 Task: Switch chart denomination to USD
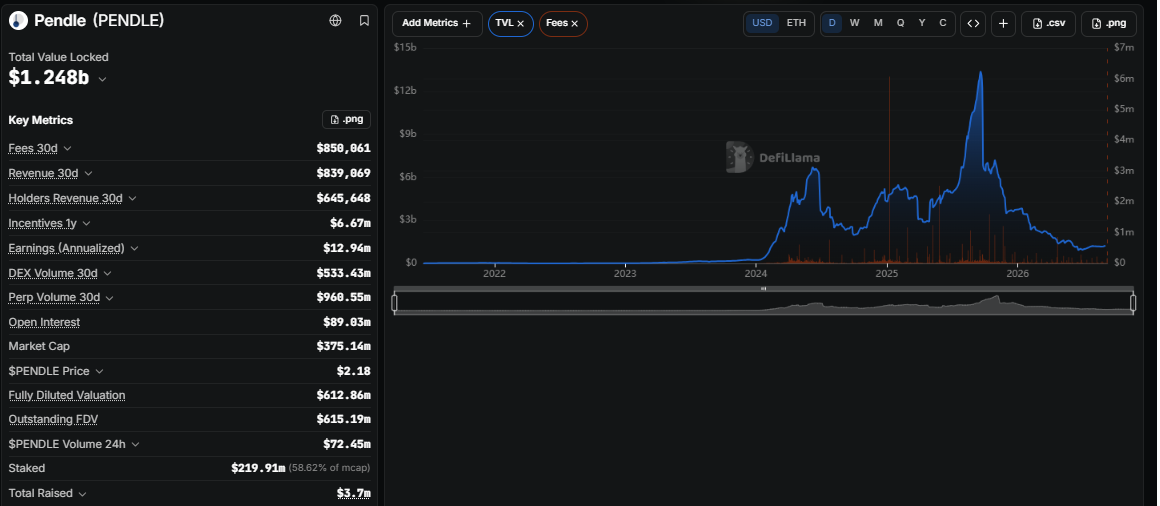tap(762, 23)
